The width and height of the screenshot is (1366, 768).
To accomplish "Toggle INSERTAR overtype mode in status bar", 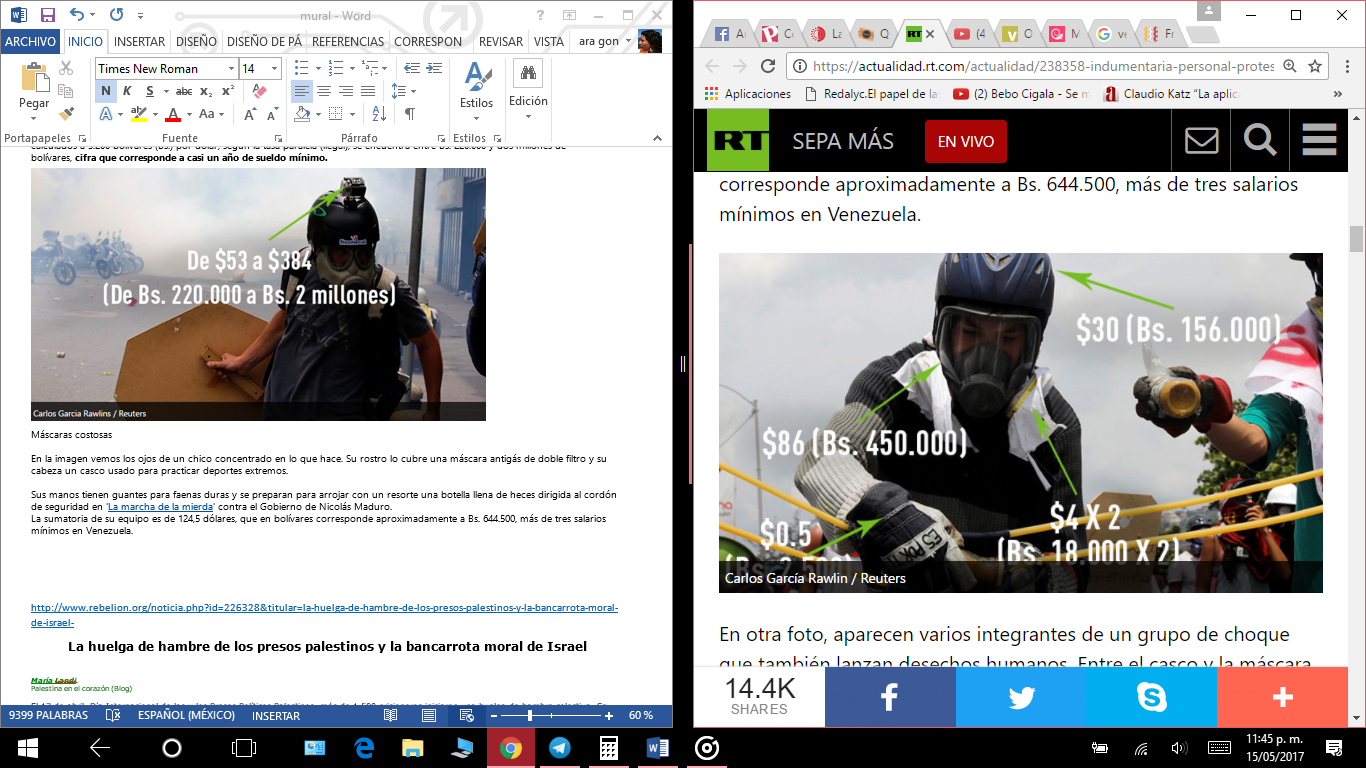I will point(276,716).
